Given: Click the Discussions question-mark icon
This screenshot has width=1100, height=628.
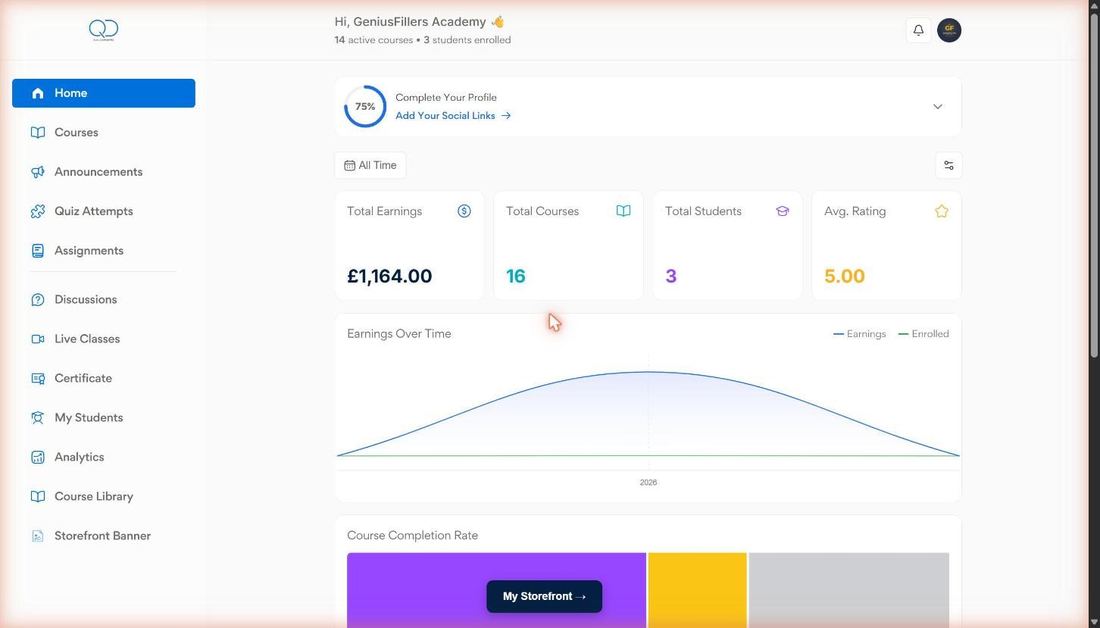Looking at the screenshot, I should coord(38,300).
